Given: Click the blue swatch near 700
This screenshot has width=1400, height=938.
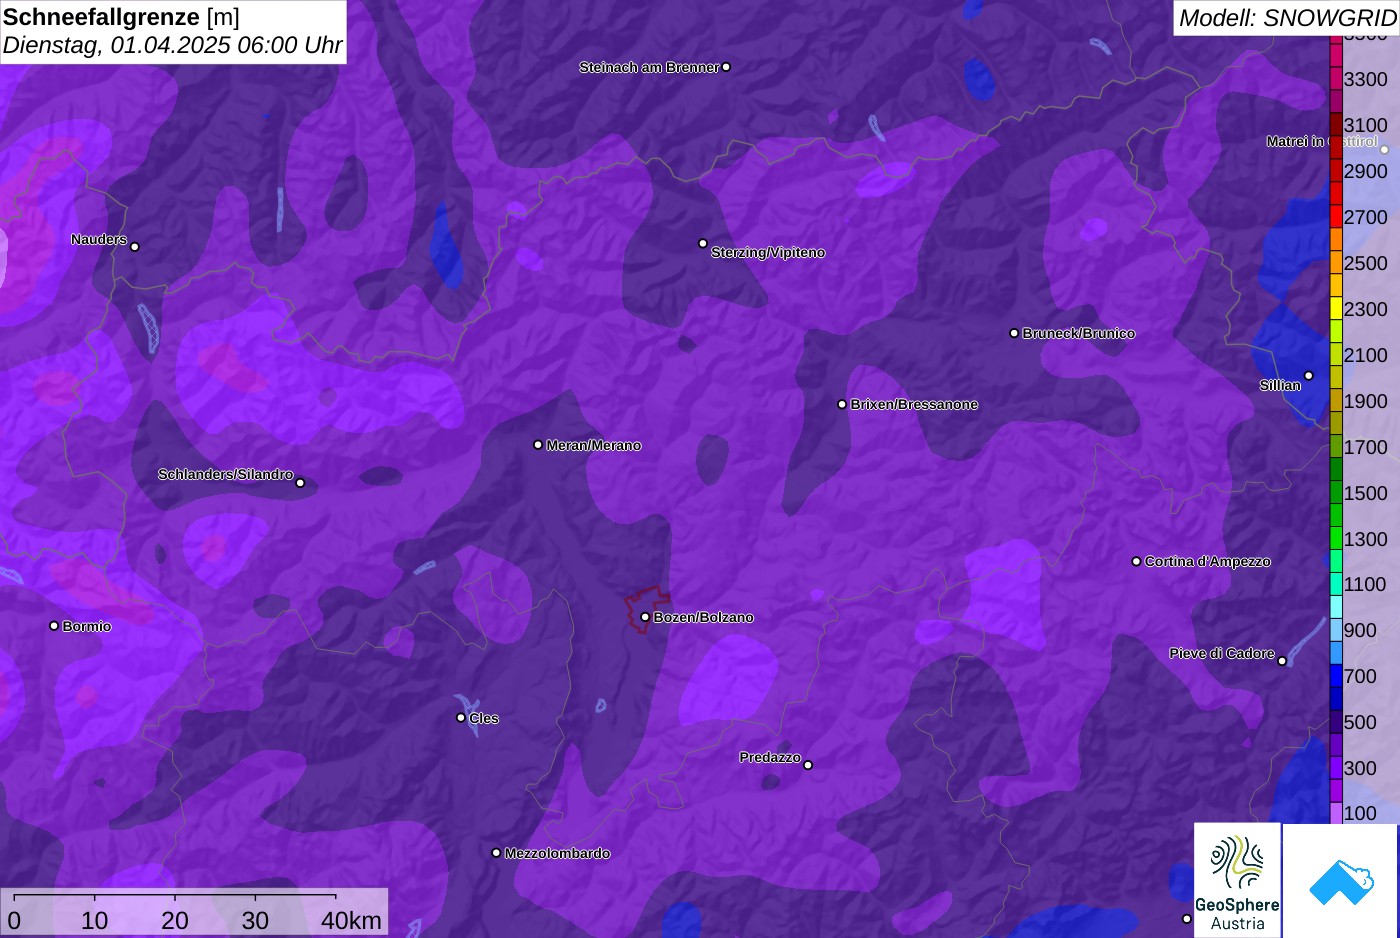Looking at the screenshot, I should tap(1336, 676).
